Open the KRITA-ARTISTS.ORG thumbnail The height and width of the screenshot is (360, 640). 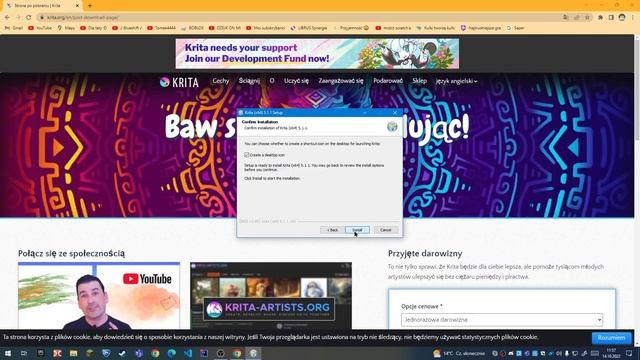pyautogui.click(x=271, y=296)
